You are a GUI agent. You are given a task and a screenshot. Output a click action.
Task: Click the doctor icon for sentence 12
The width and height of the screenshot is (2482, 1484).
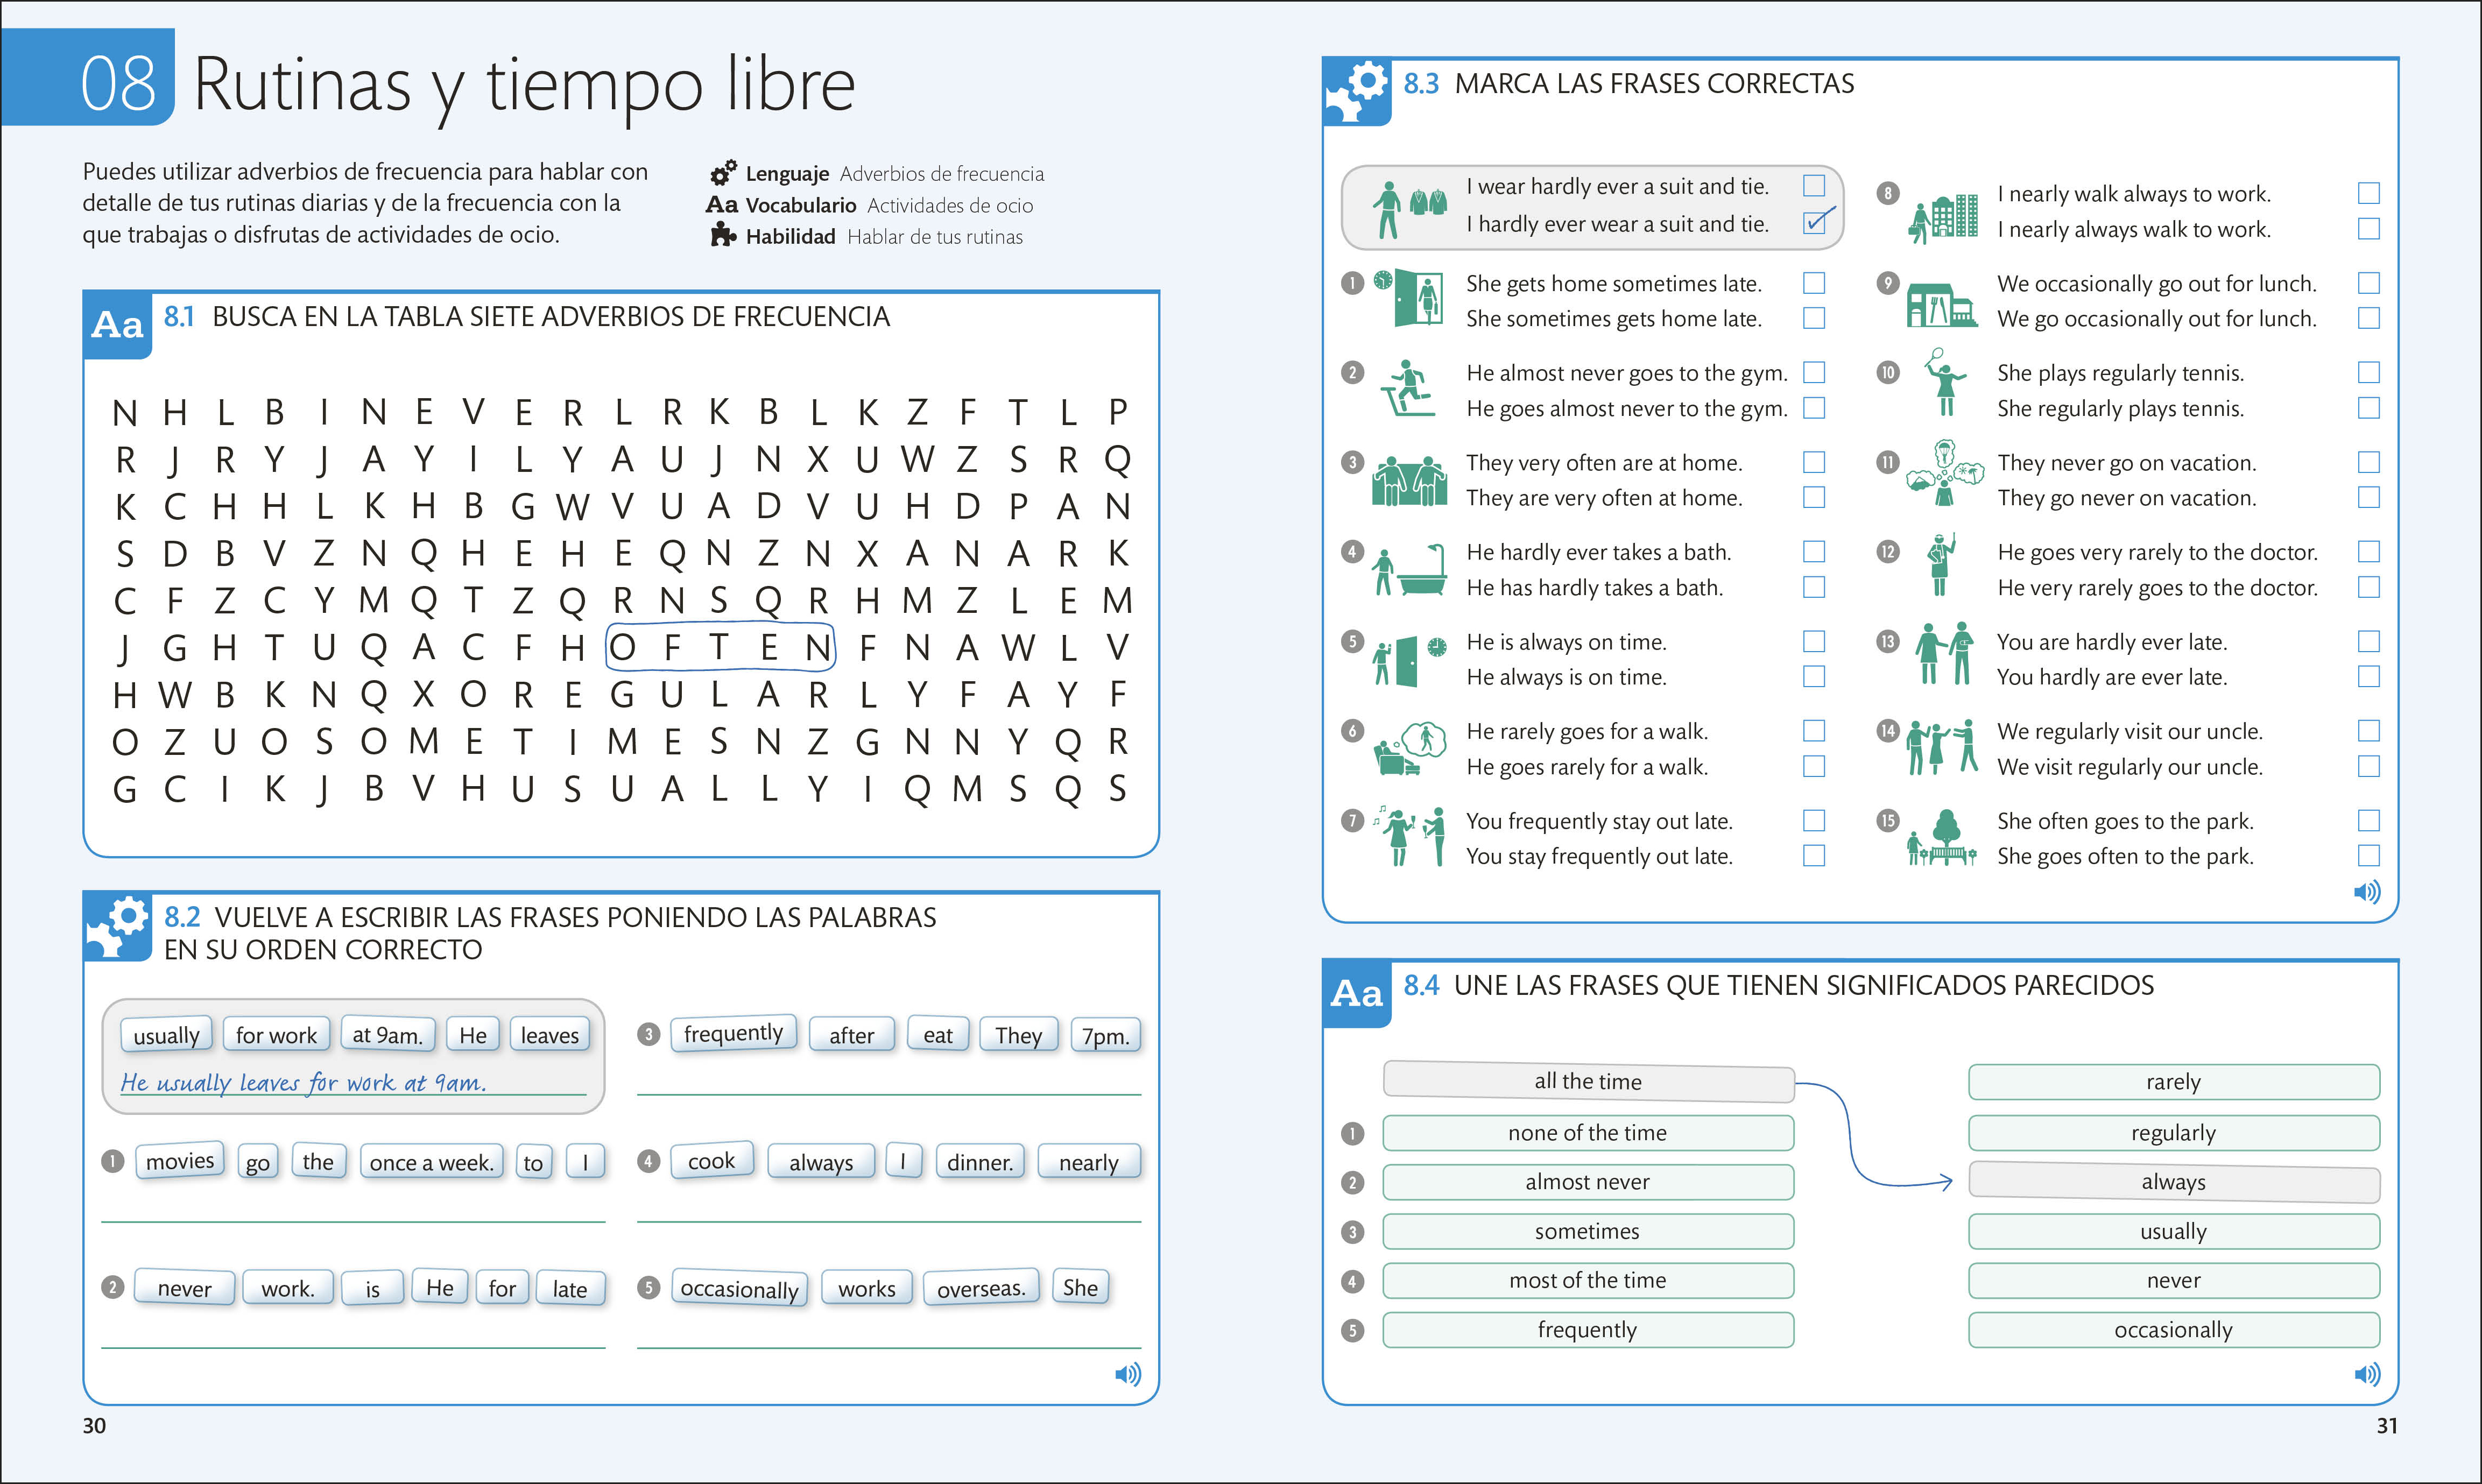[1941, 564]
